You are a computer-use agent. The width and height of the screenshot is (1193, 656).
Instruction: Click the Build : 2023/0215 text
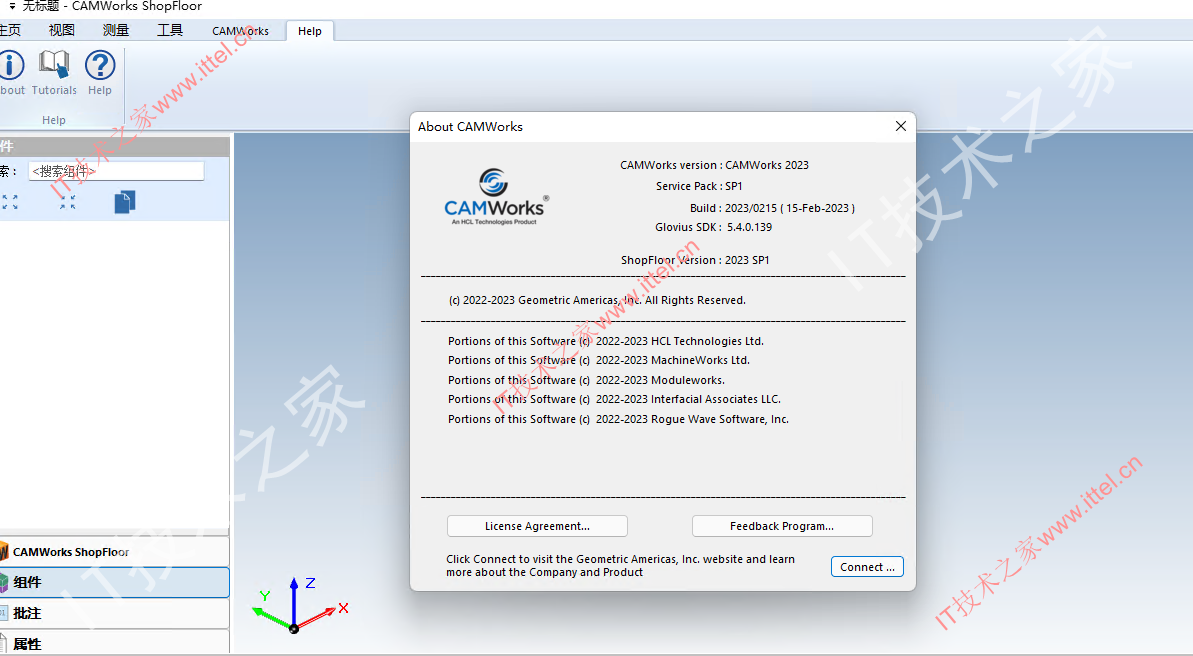[772, 208]
